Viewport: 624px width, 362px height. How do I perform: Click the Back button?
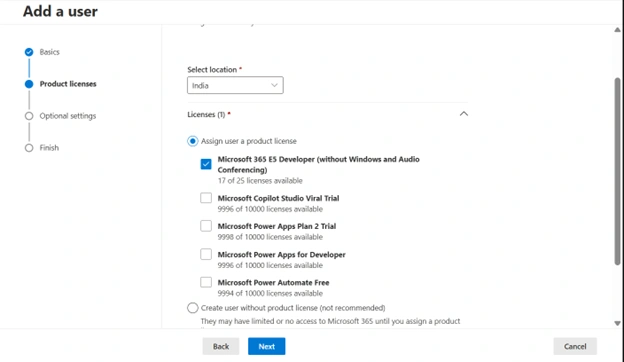[221, 346]
